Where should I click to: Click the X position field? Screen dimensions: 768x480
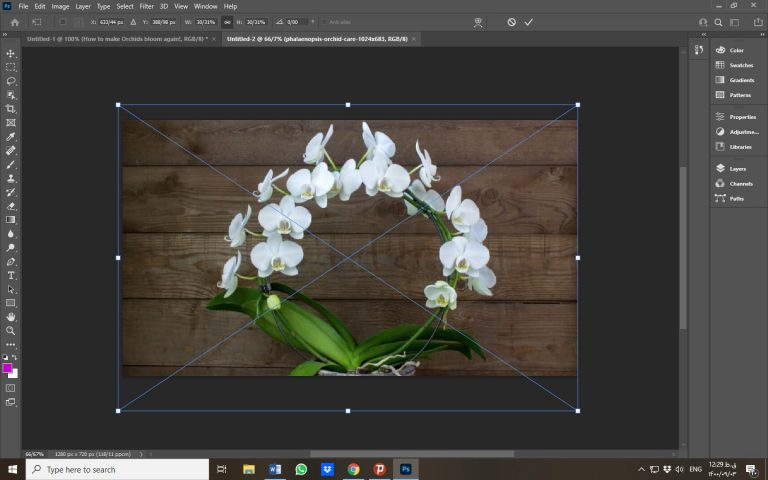(x=111, y=22)
